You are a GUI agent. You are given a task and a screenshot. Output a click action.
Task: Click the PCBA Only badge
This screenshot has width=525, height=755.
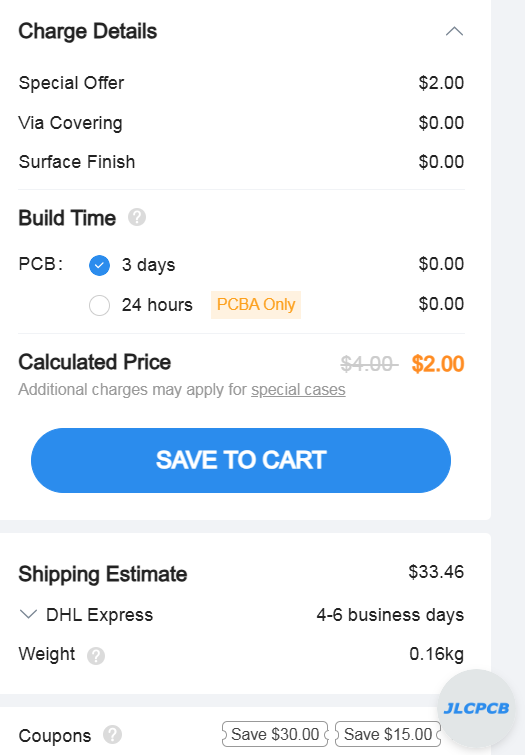[256, 305]
